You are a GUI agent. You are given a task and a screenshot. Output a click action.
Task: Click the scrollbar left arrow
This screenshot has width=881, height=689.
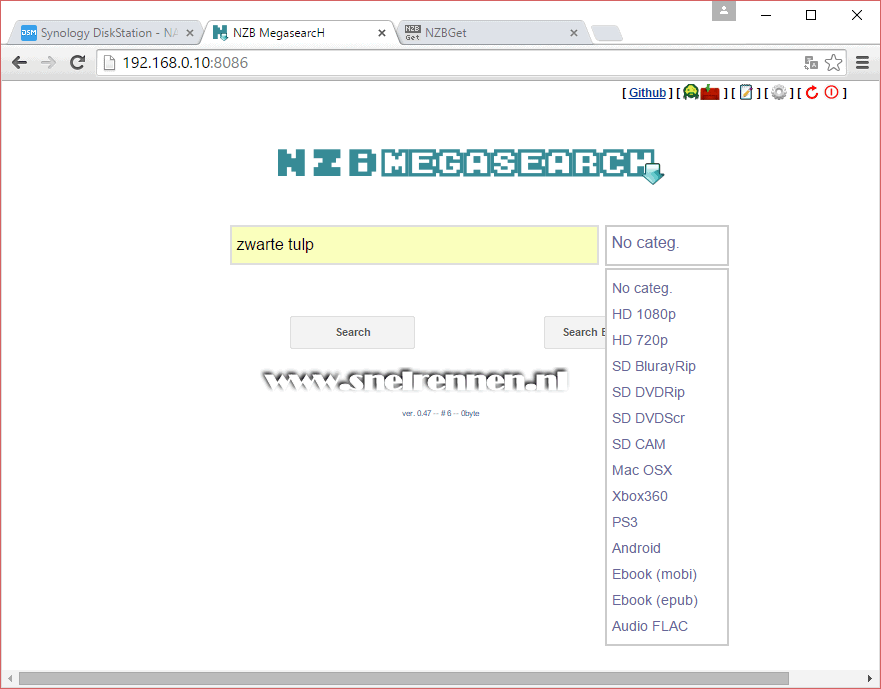(10, 678)
